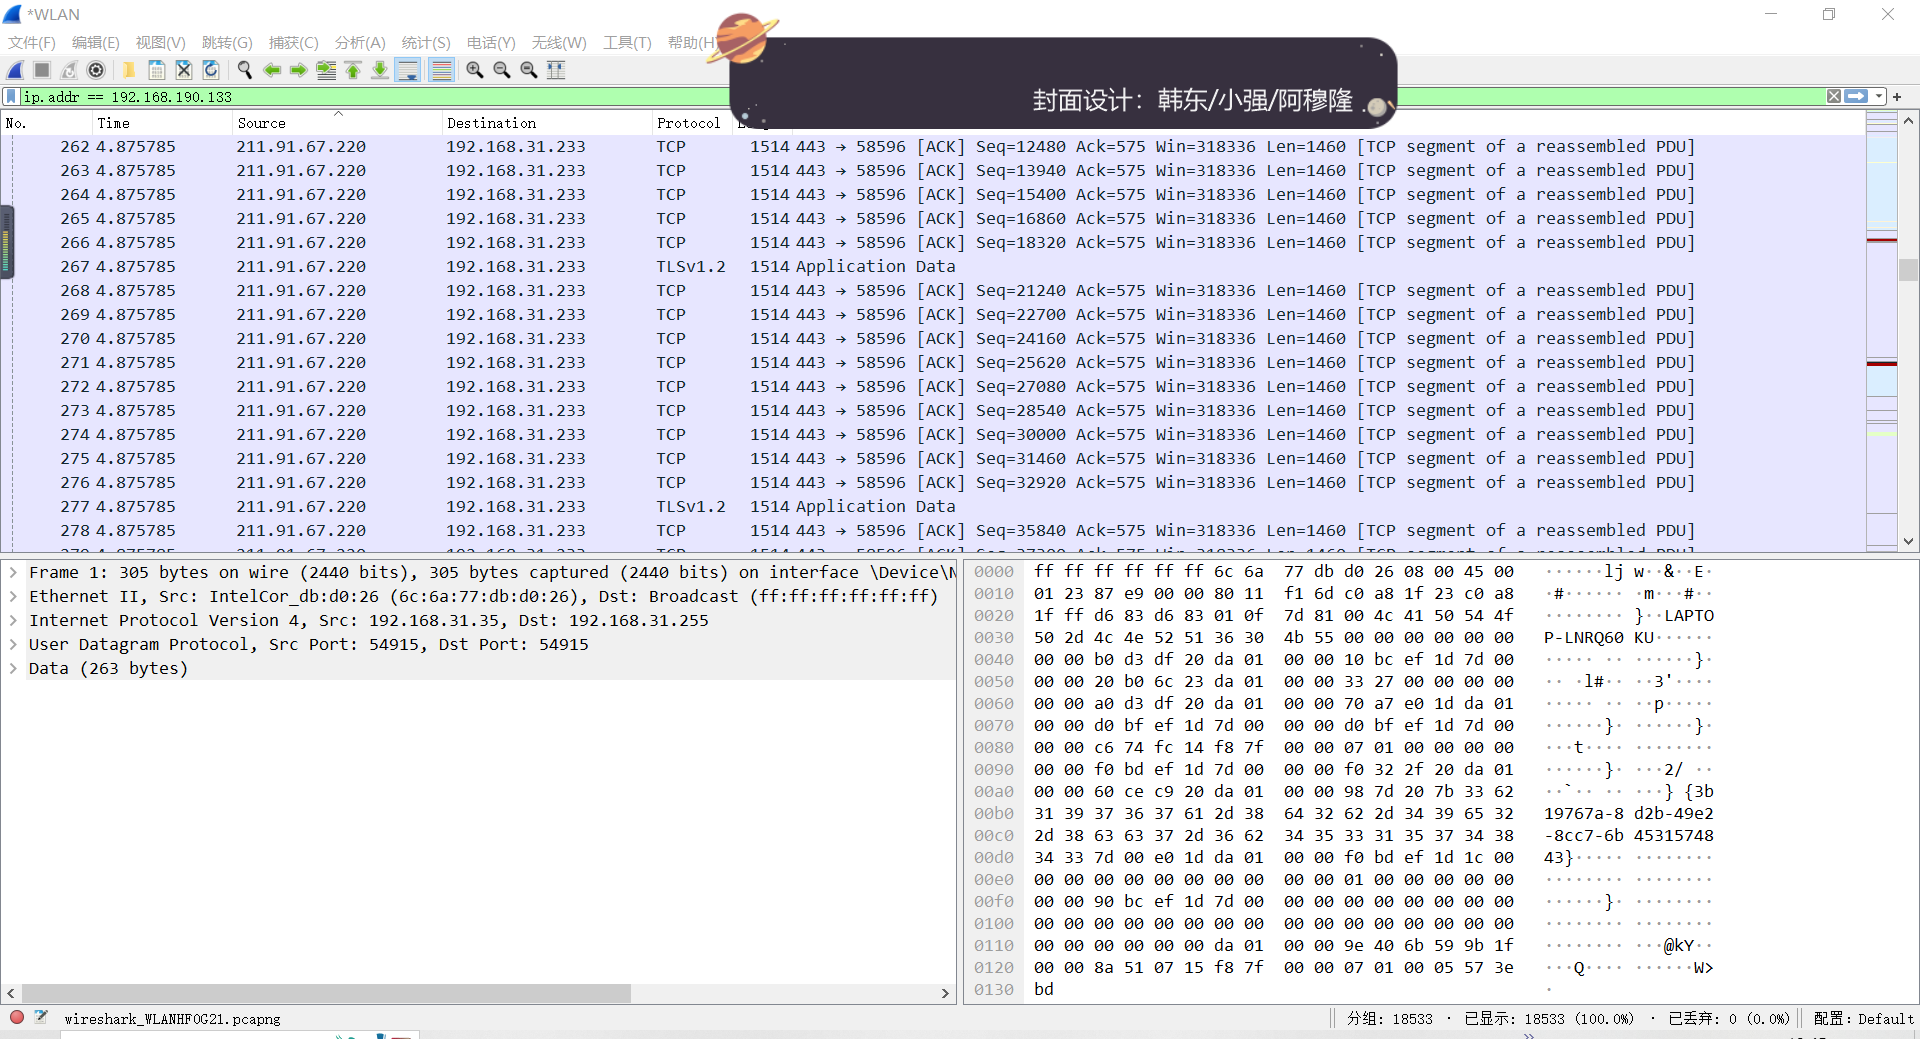The width and height of the screenshot is (1920, 1039).
Task: Open the 分析(A) menu
Action: [360, 43]
